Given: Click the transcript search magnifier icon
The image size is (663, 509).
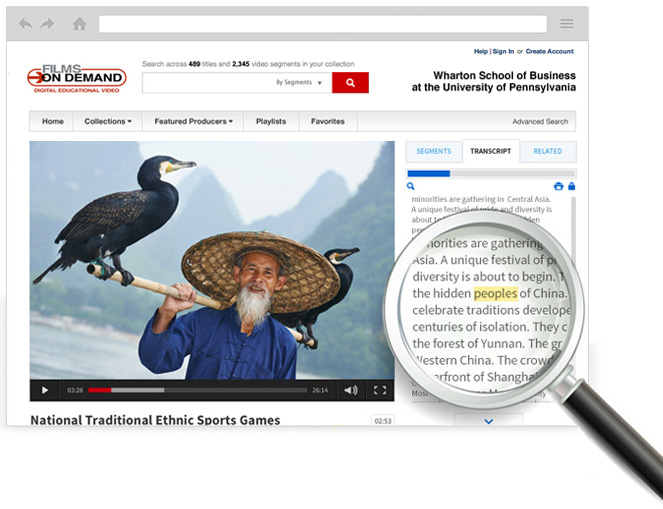Looking at the screenshot, I should (411, 186).
